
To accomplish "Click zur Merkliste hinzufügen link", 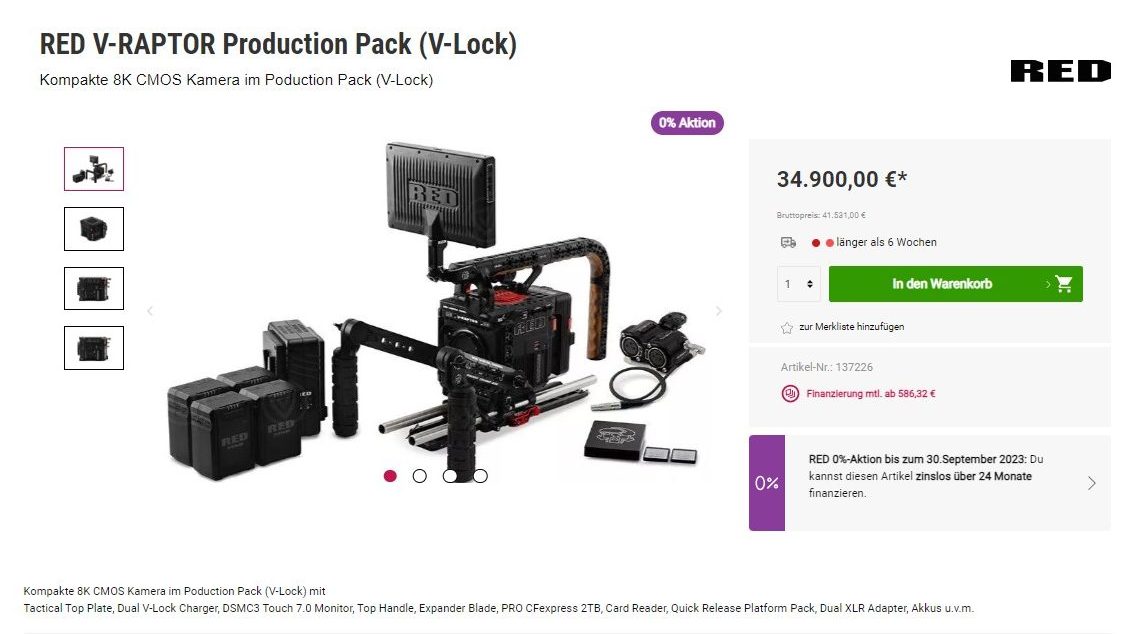I will (x=852, y=326).
